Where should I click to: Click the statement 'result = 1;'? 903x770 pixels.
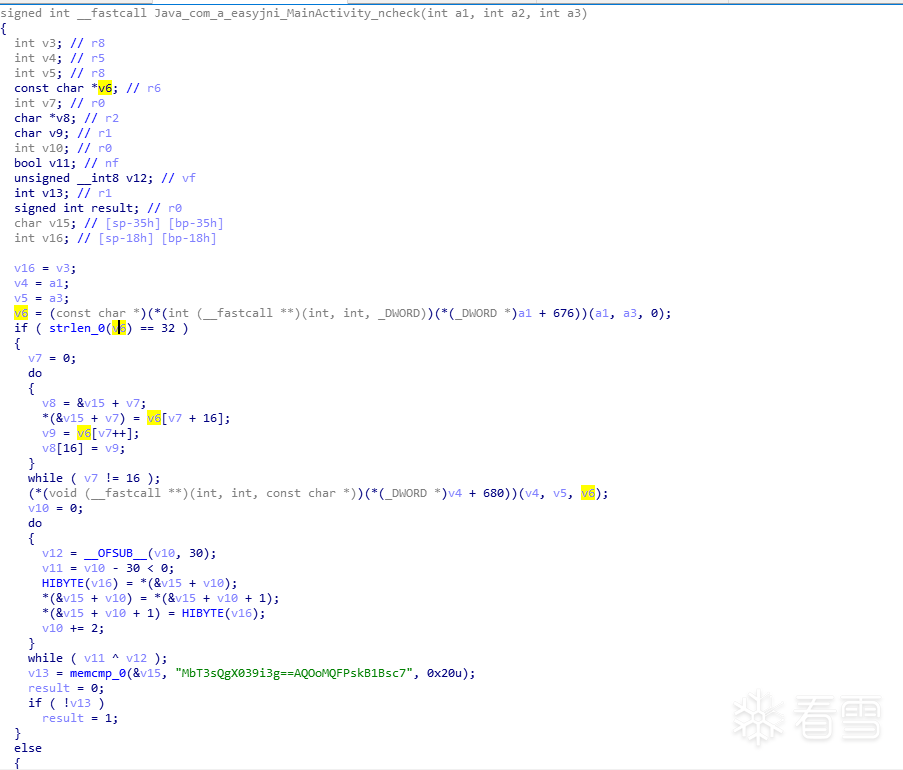[80, 718]
